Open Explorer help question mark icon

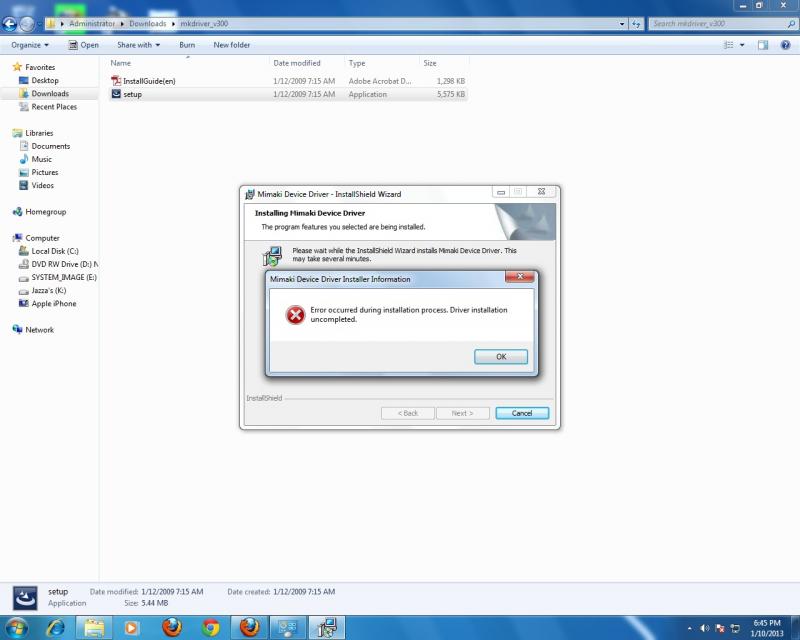(x=786, y=45)
